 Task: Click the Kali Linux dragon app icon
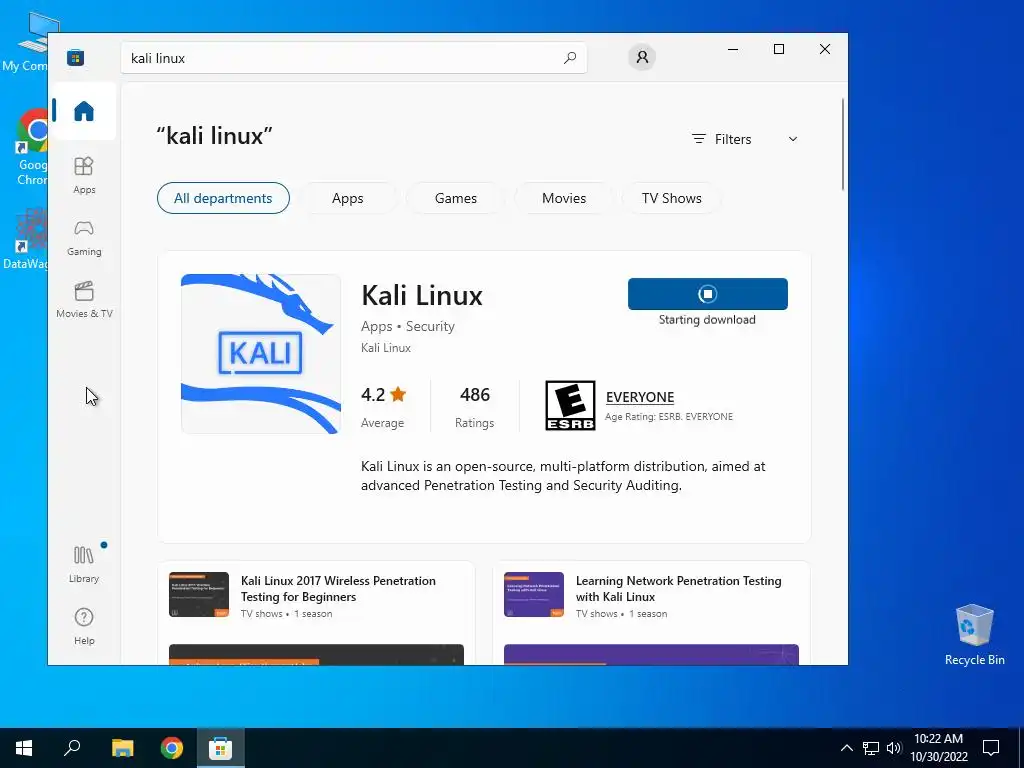(x=261, y=353)
